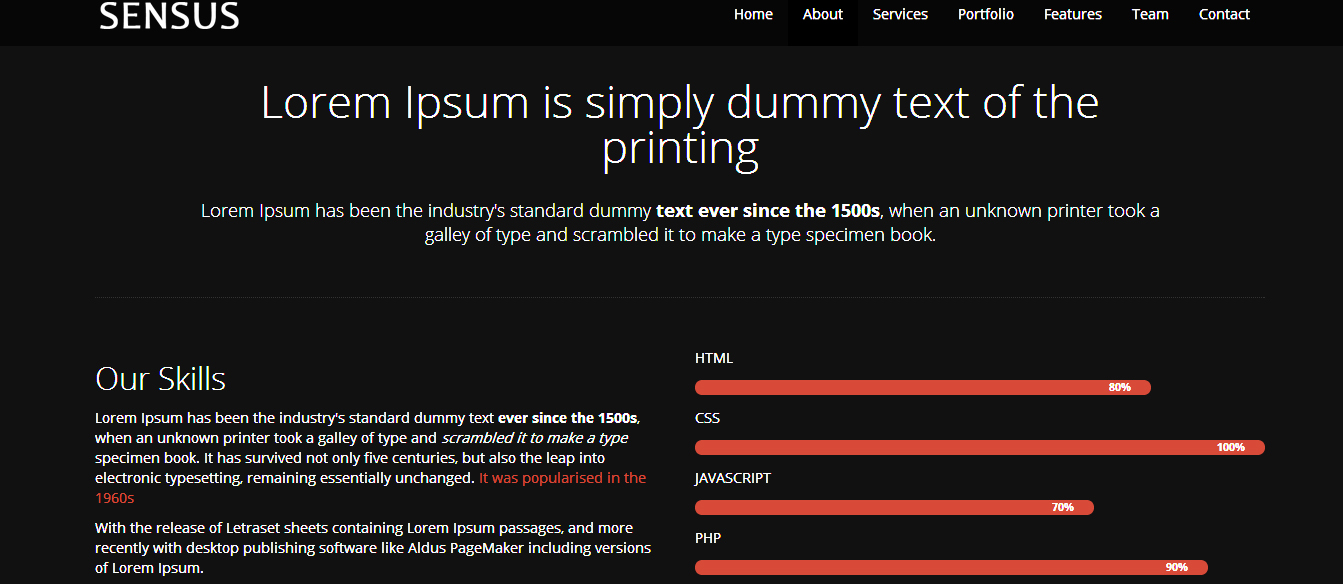Click the red 'It was popularised' text

[x=562, y=478]
